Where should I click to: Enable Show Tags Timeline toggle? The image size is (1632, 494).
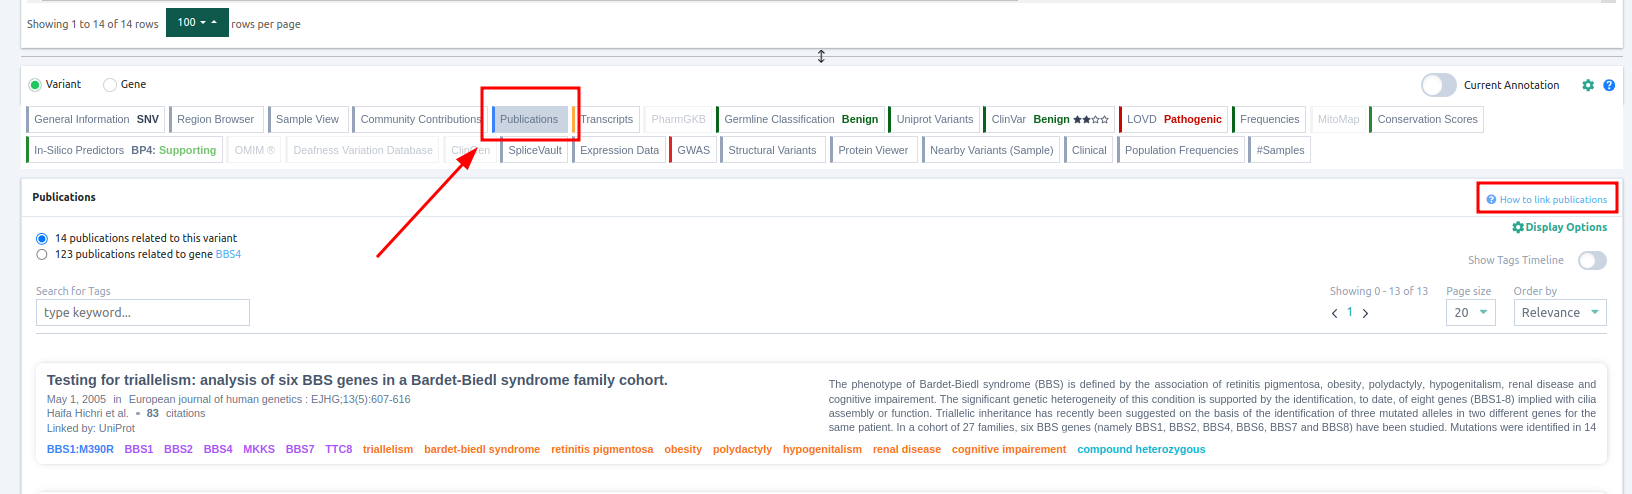[x=1591, y=260]
